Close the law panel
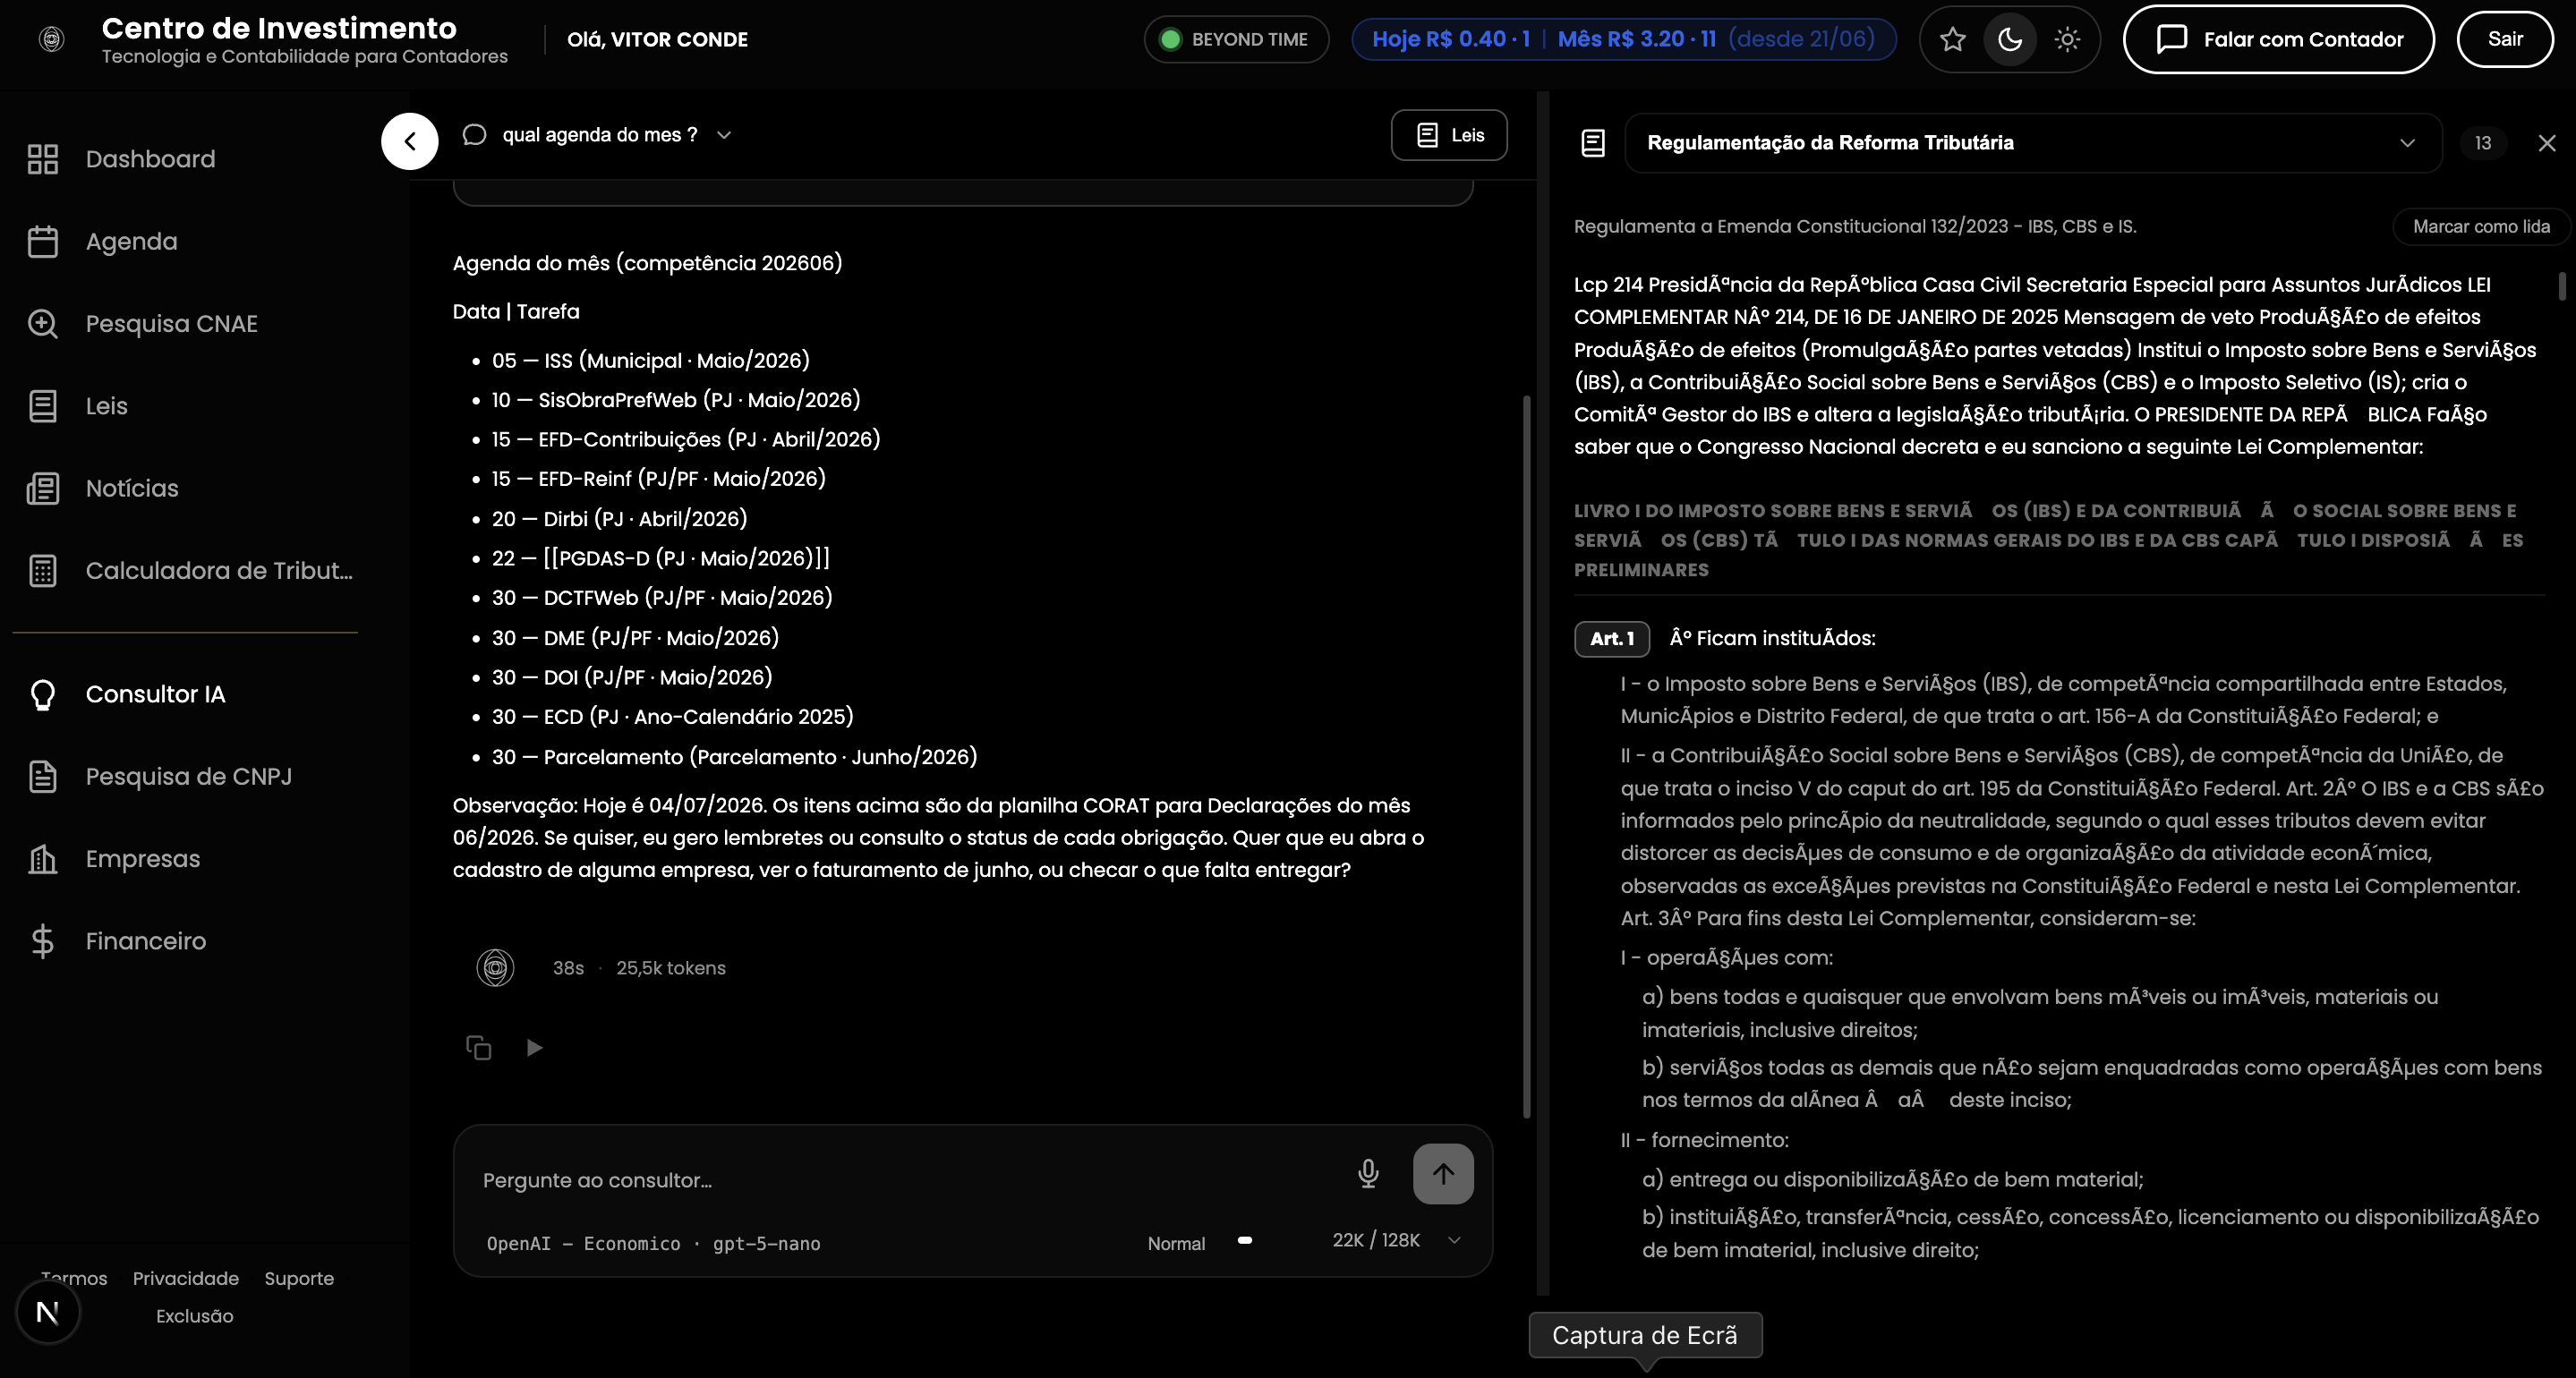This screenshot has height=1378, width=2576. point(2547,143)
